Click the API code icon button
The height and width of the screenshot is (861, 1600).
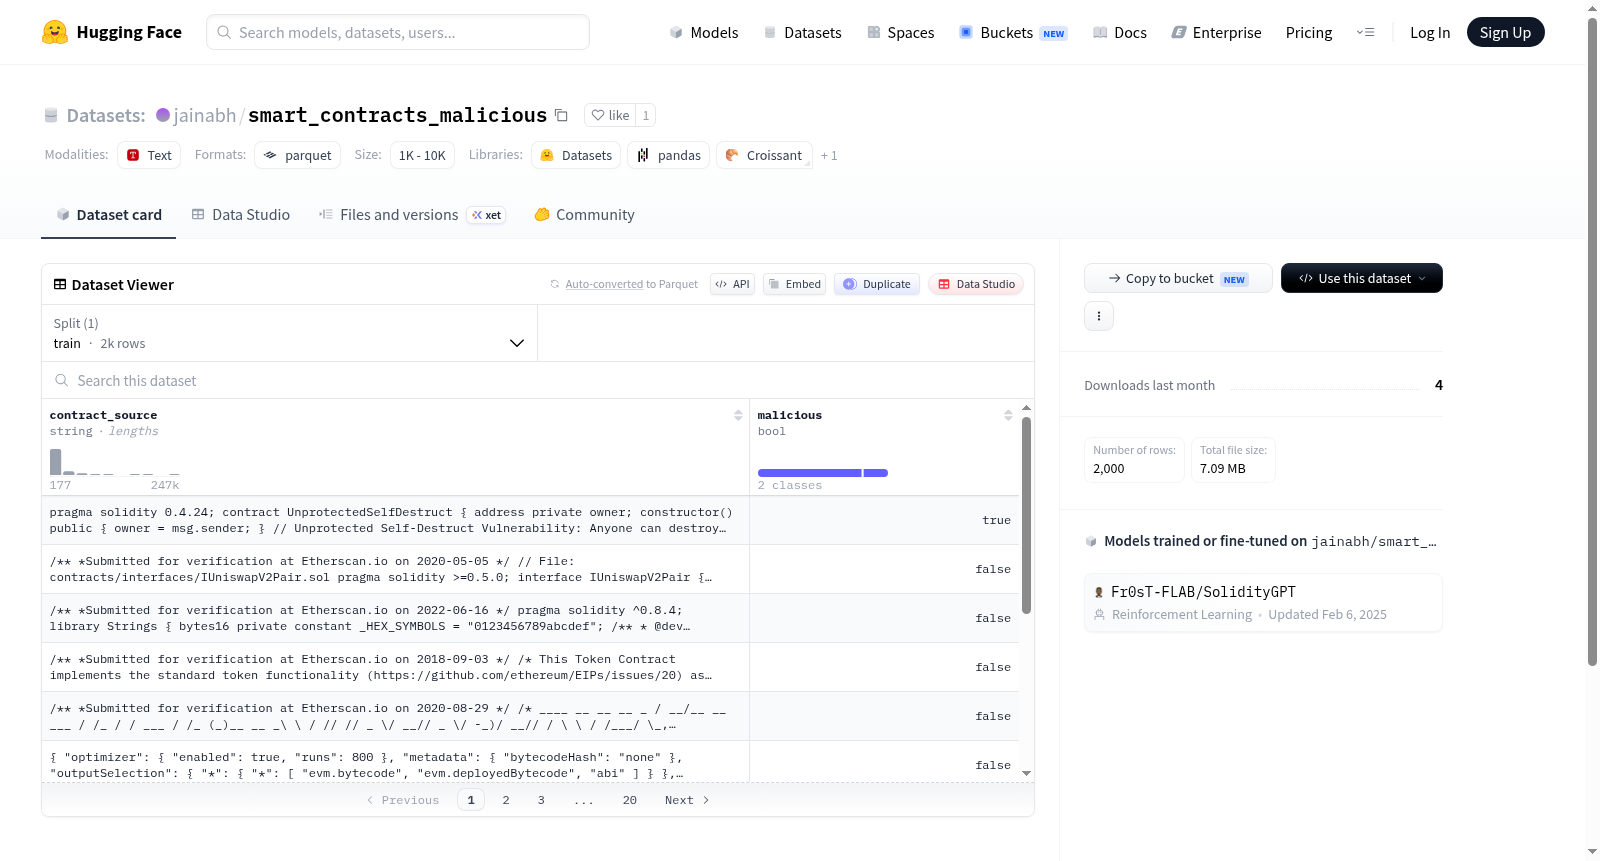point(732,284)
